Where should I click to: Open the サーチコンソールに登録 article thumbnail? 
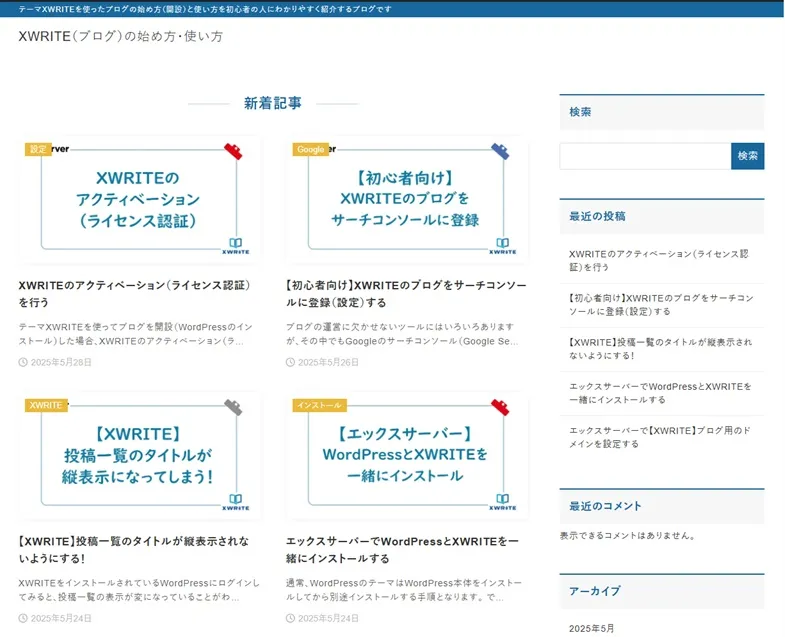coord(407,200)
